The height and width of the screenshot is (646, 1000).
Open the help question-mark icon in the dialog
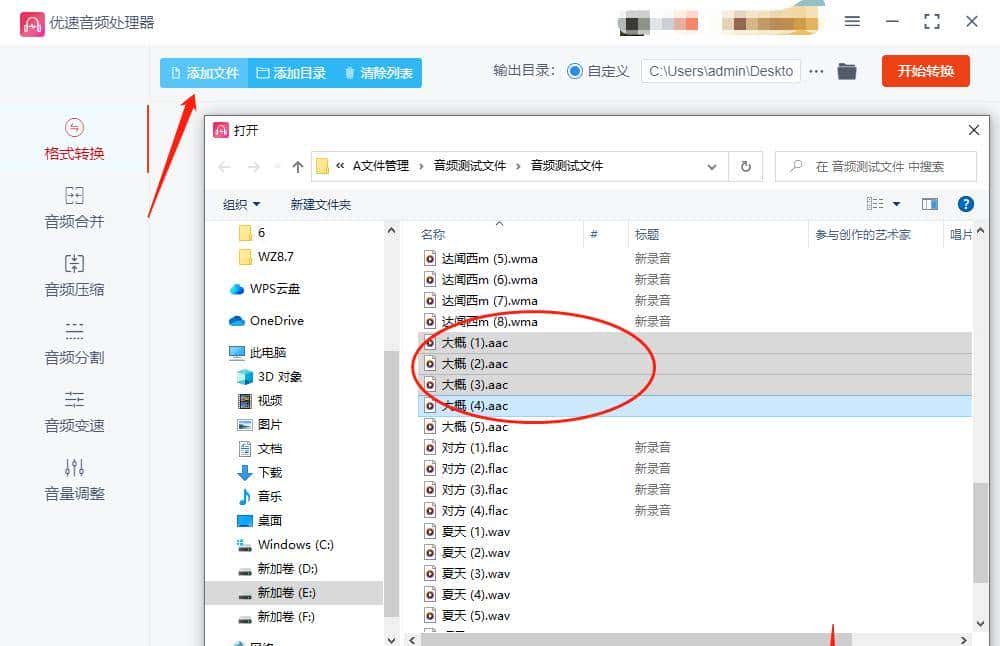pyautogui.click(x=965, y=204)
